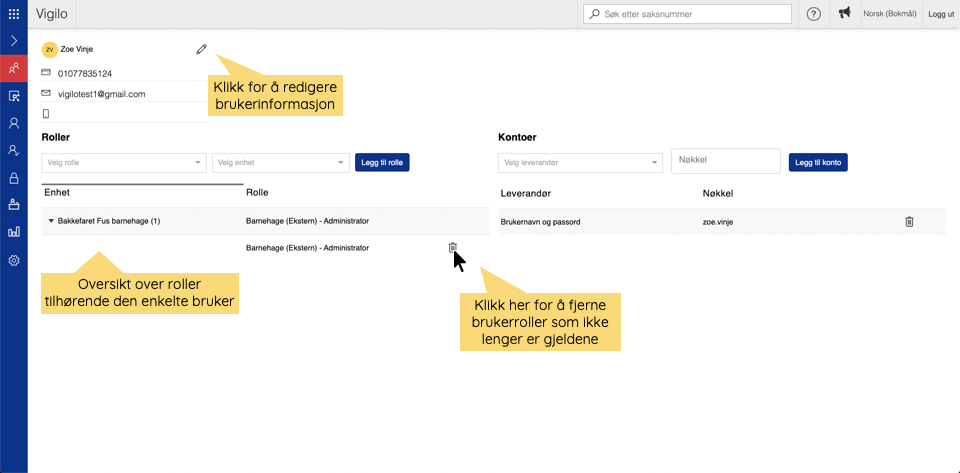Image resolution: width=960 pixels, height=473 pixels.
Task: Click the pencil icon to edit user info
Action: coord(201,48)
